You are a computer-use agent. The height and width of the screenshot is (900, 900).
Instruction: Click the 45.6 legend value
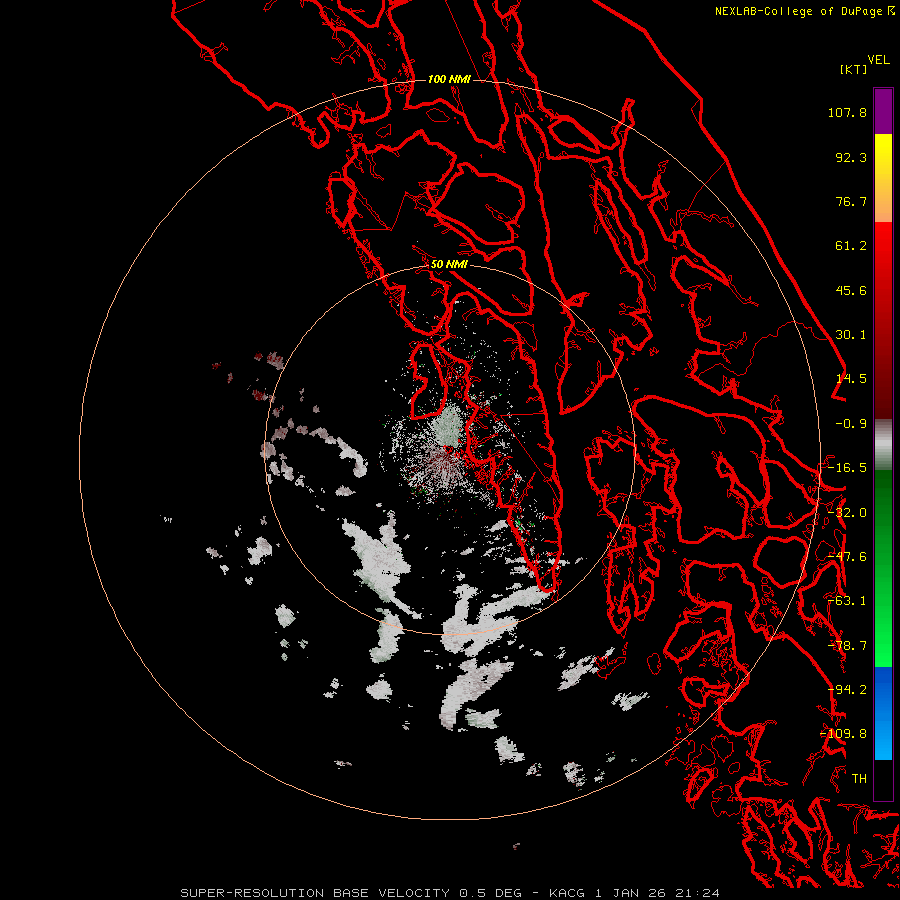851,290
